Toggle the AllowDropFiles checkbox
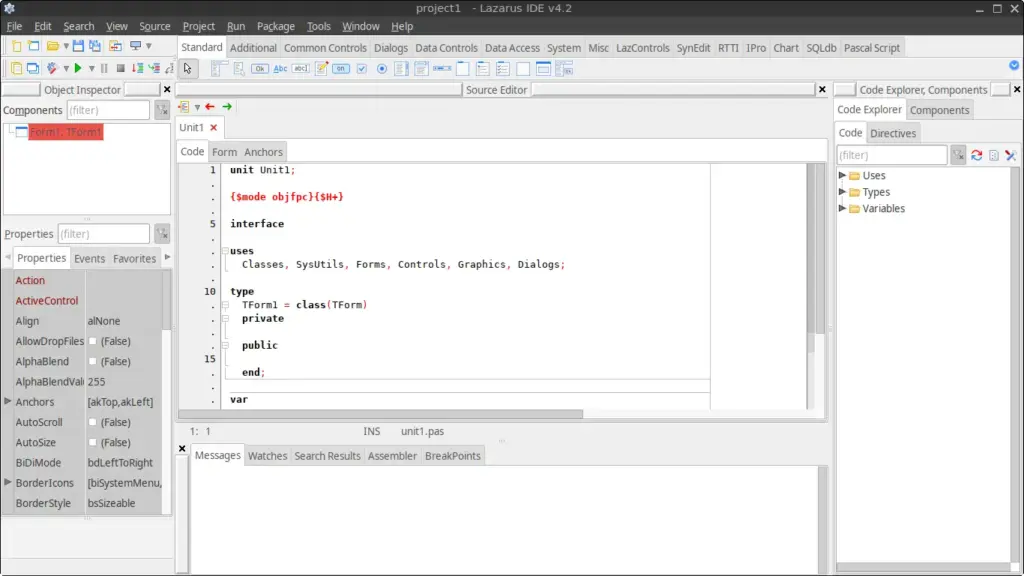The width and height of the screenshot is (1024, 576). point(93,341)
